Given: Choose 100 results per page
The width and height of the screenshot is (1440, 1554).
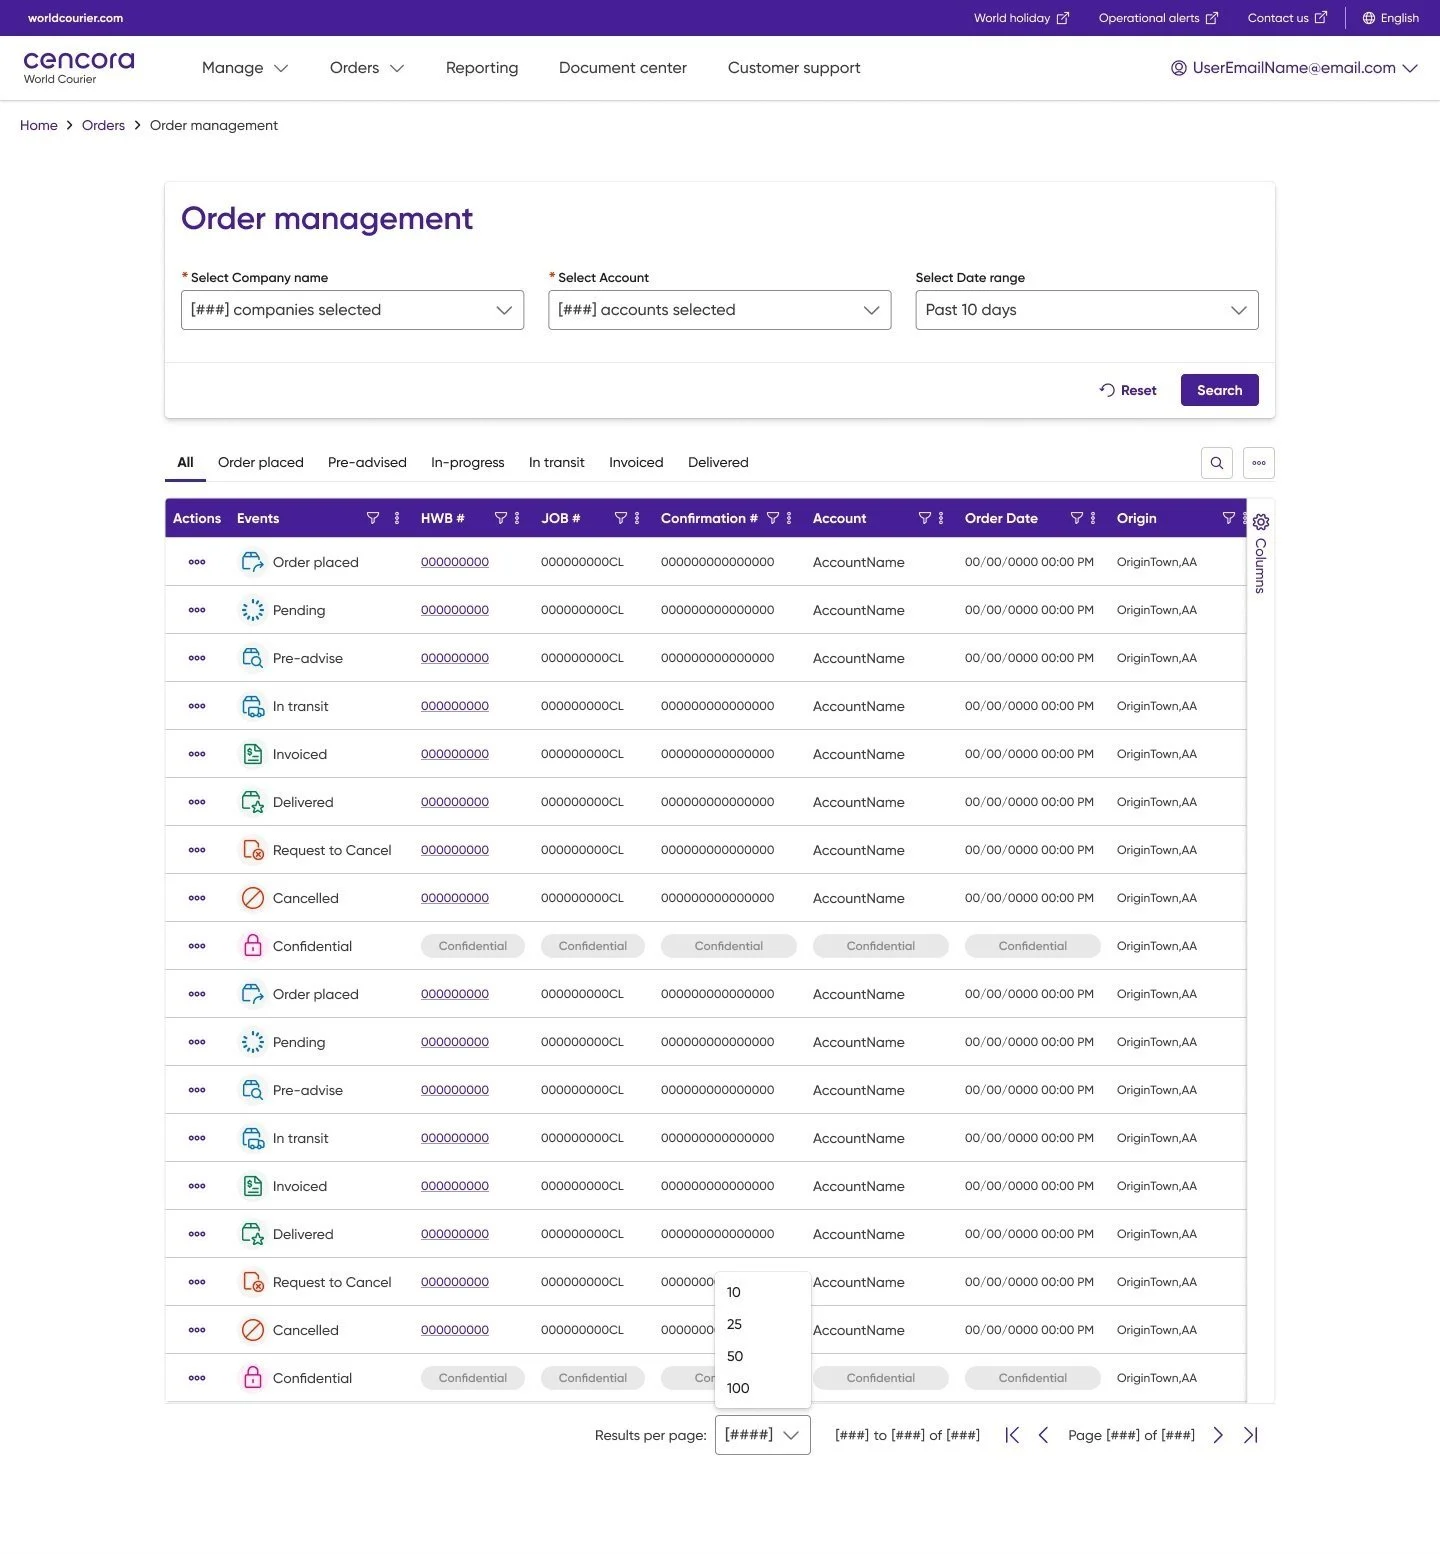Looking at the screenshot, I should [x=762, y=1388].
